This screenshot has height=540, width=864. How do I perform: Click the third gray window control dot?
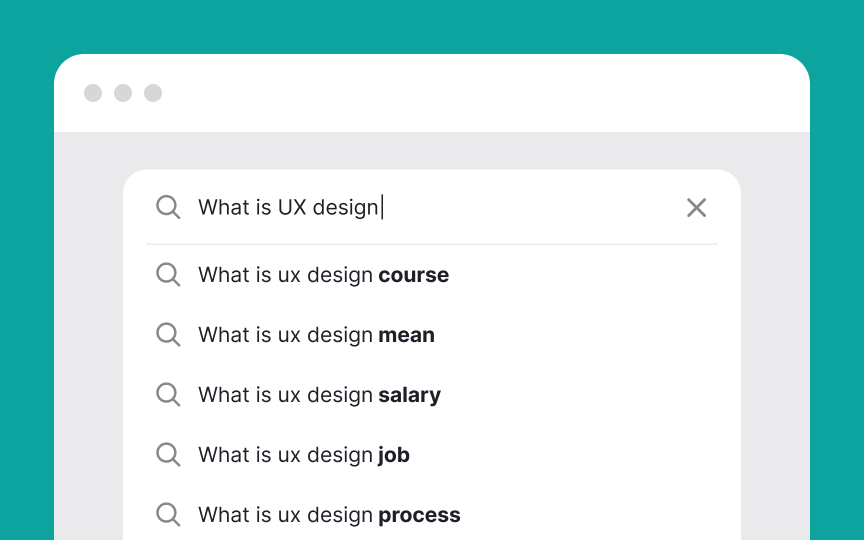(153, 93)
